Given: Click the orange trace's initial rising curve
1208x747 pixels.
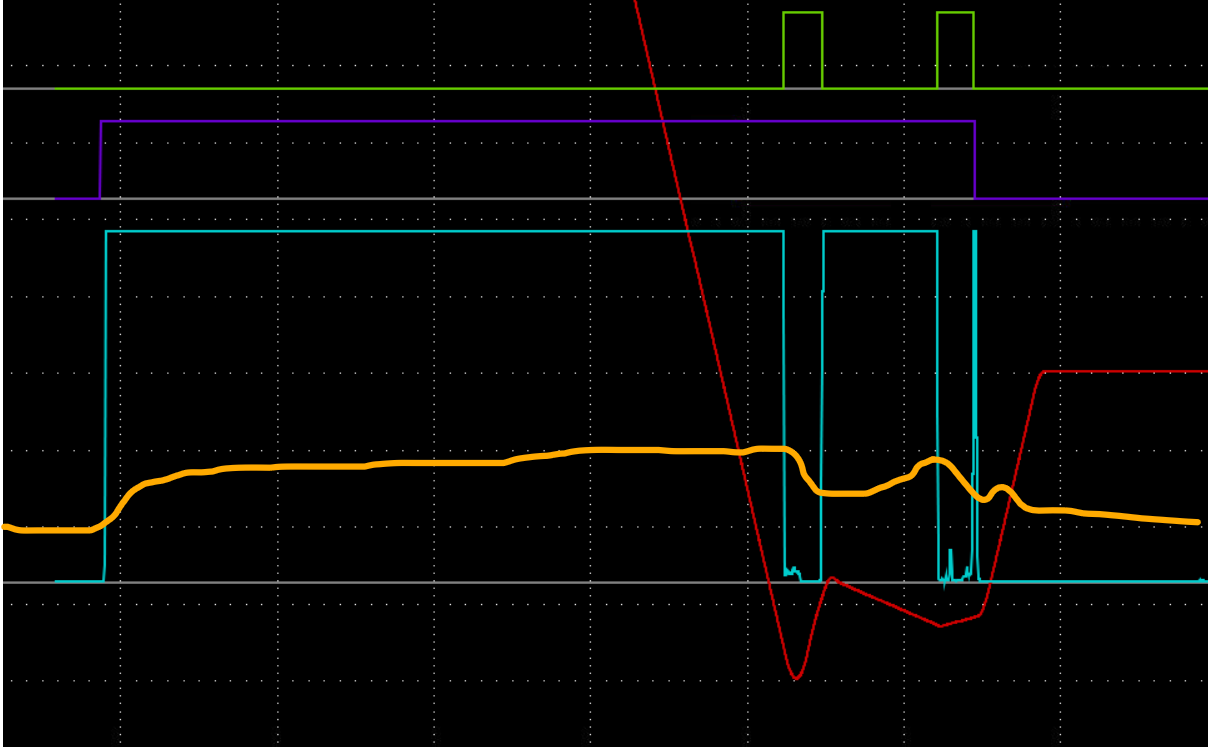Looking at the screenshot, I should pyautogui.click(x=125, y=498).
